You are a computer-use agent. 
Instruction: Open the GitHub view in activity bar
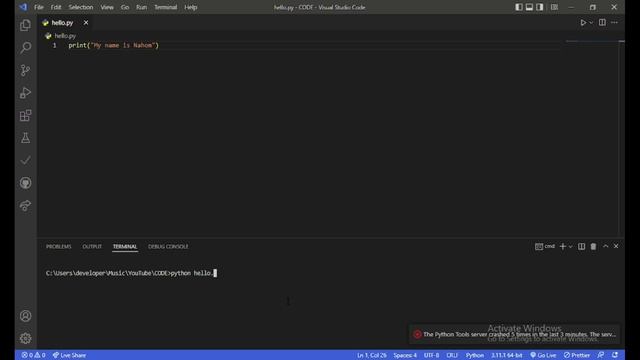pyautogui.click(x=25, y=183)
